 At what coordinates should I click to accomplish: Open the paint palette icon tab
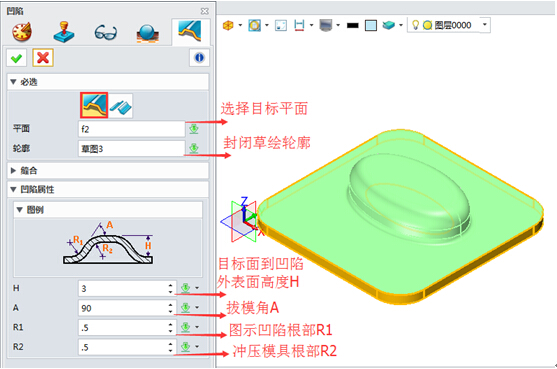point(22,32)
